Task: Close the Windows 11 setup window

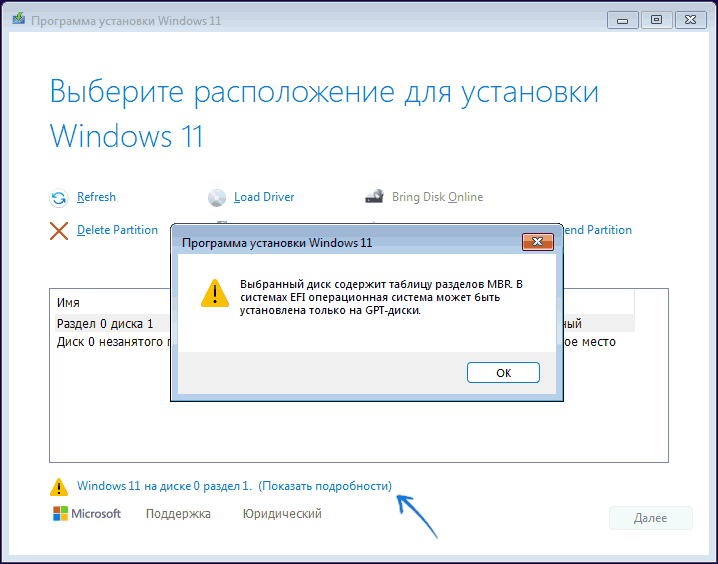Action: pos(691,20)
